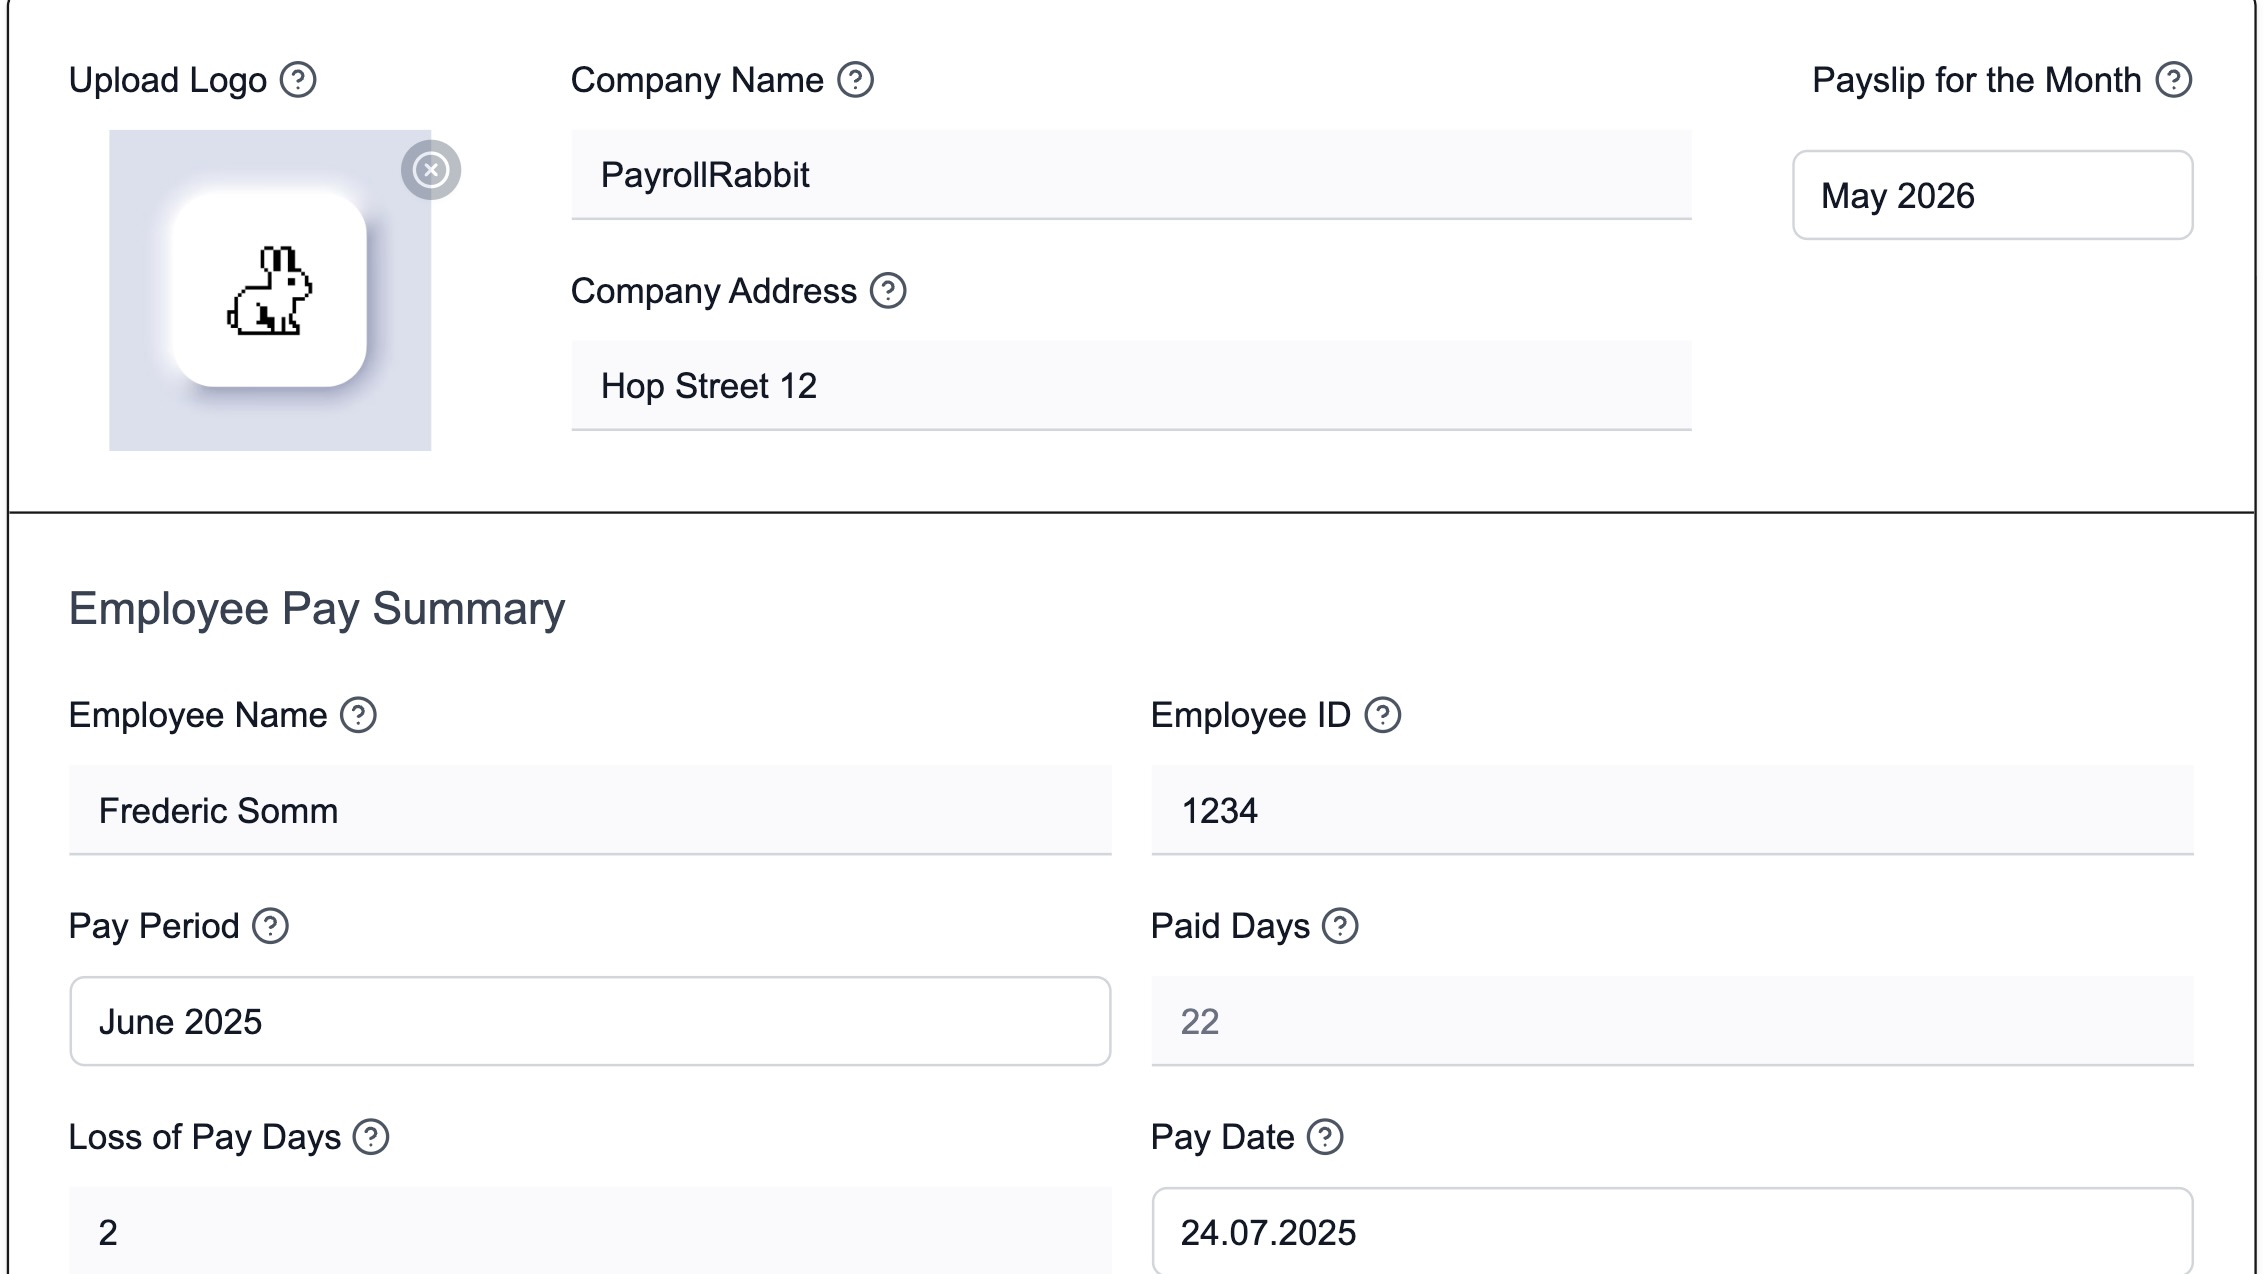The height and width of the screenshot is (1274, 2264).
Task: Open the Upload Logo help tooltip
Action: 297,81
